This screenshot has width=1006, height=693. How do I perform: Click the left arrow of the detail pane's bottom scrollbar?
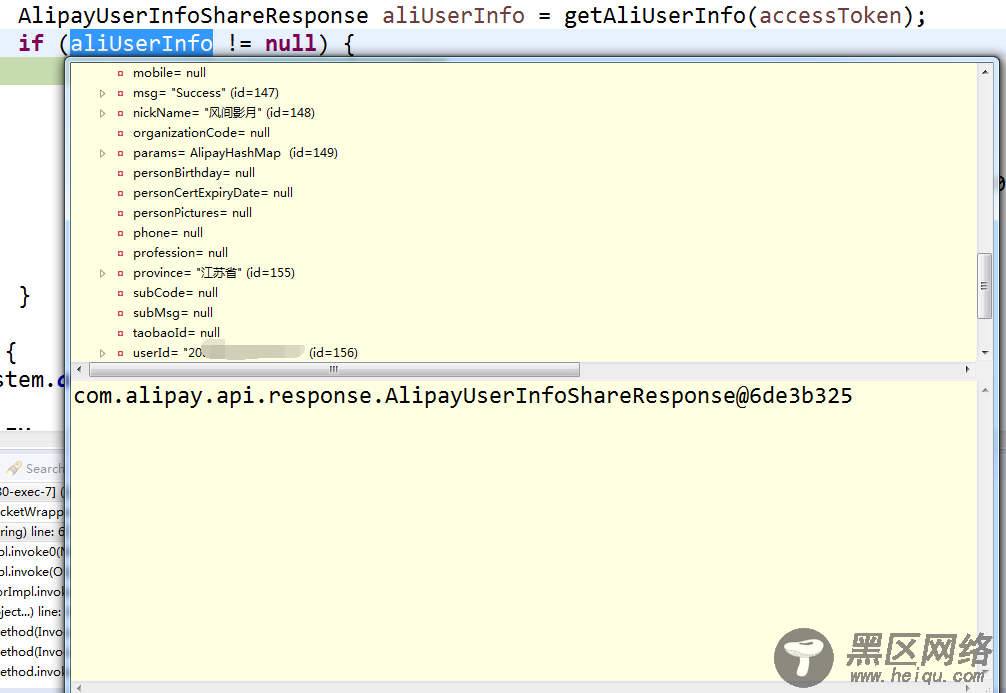point(79,688)
